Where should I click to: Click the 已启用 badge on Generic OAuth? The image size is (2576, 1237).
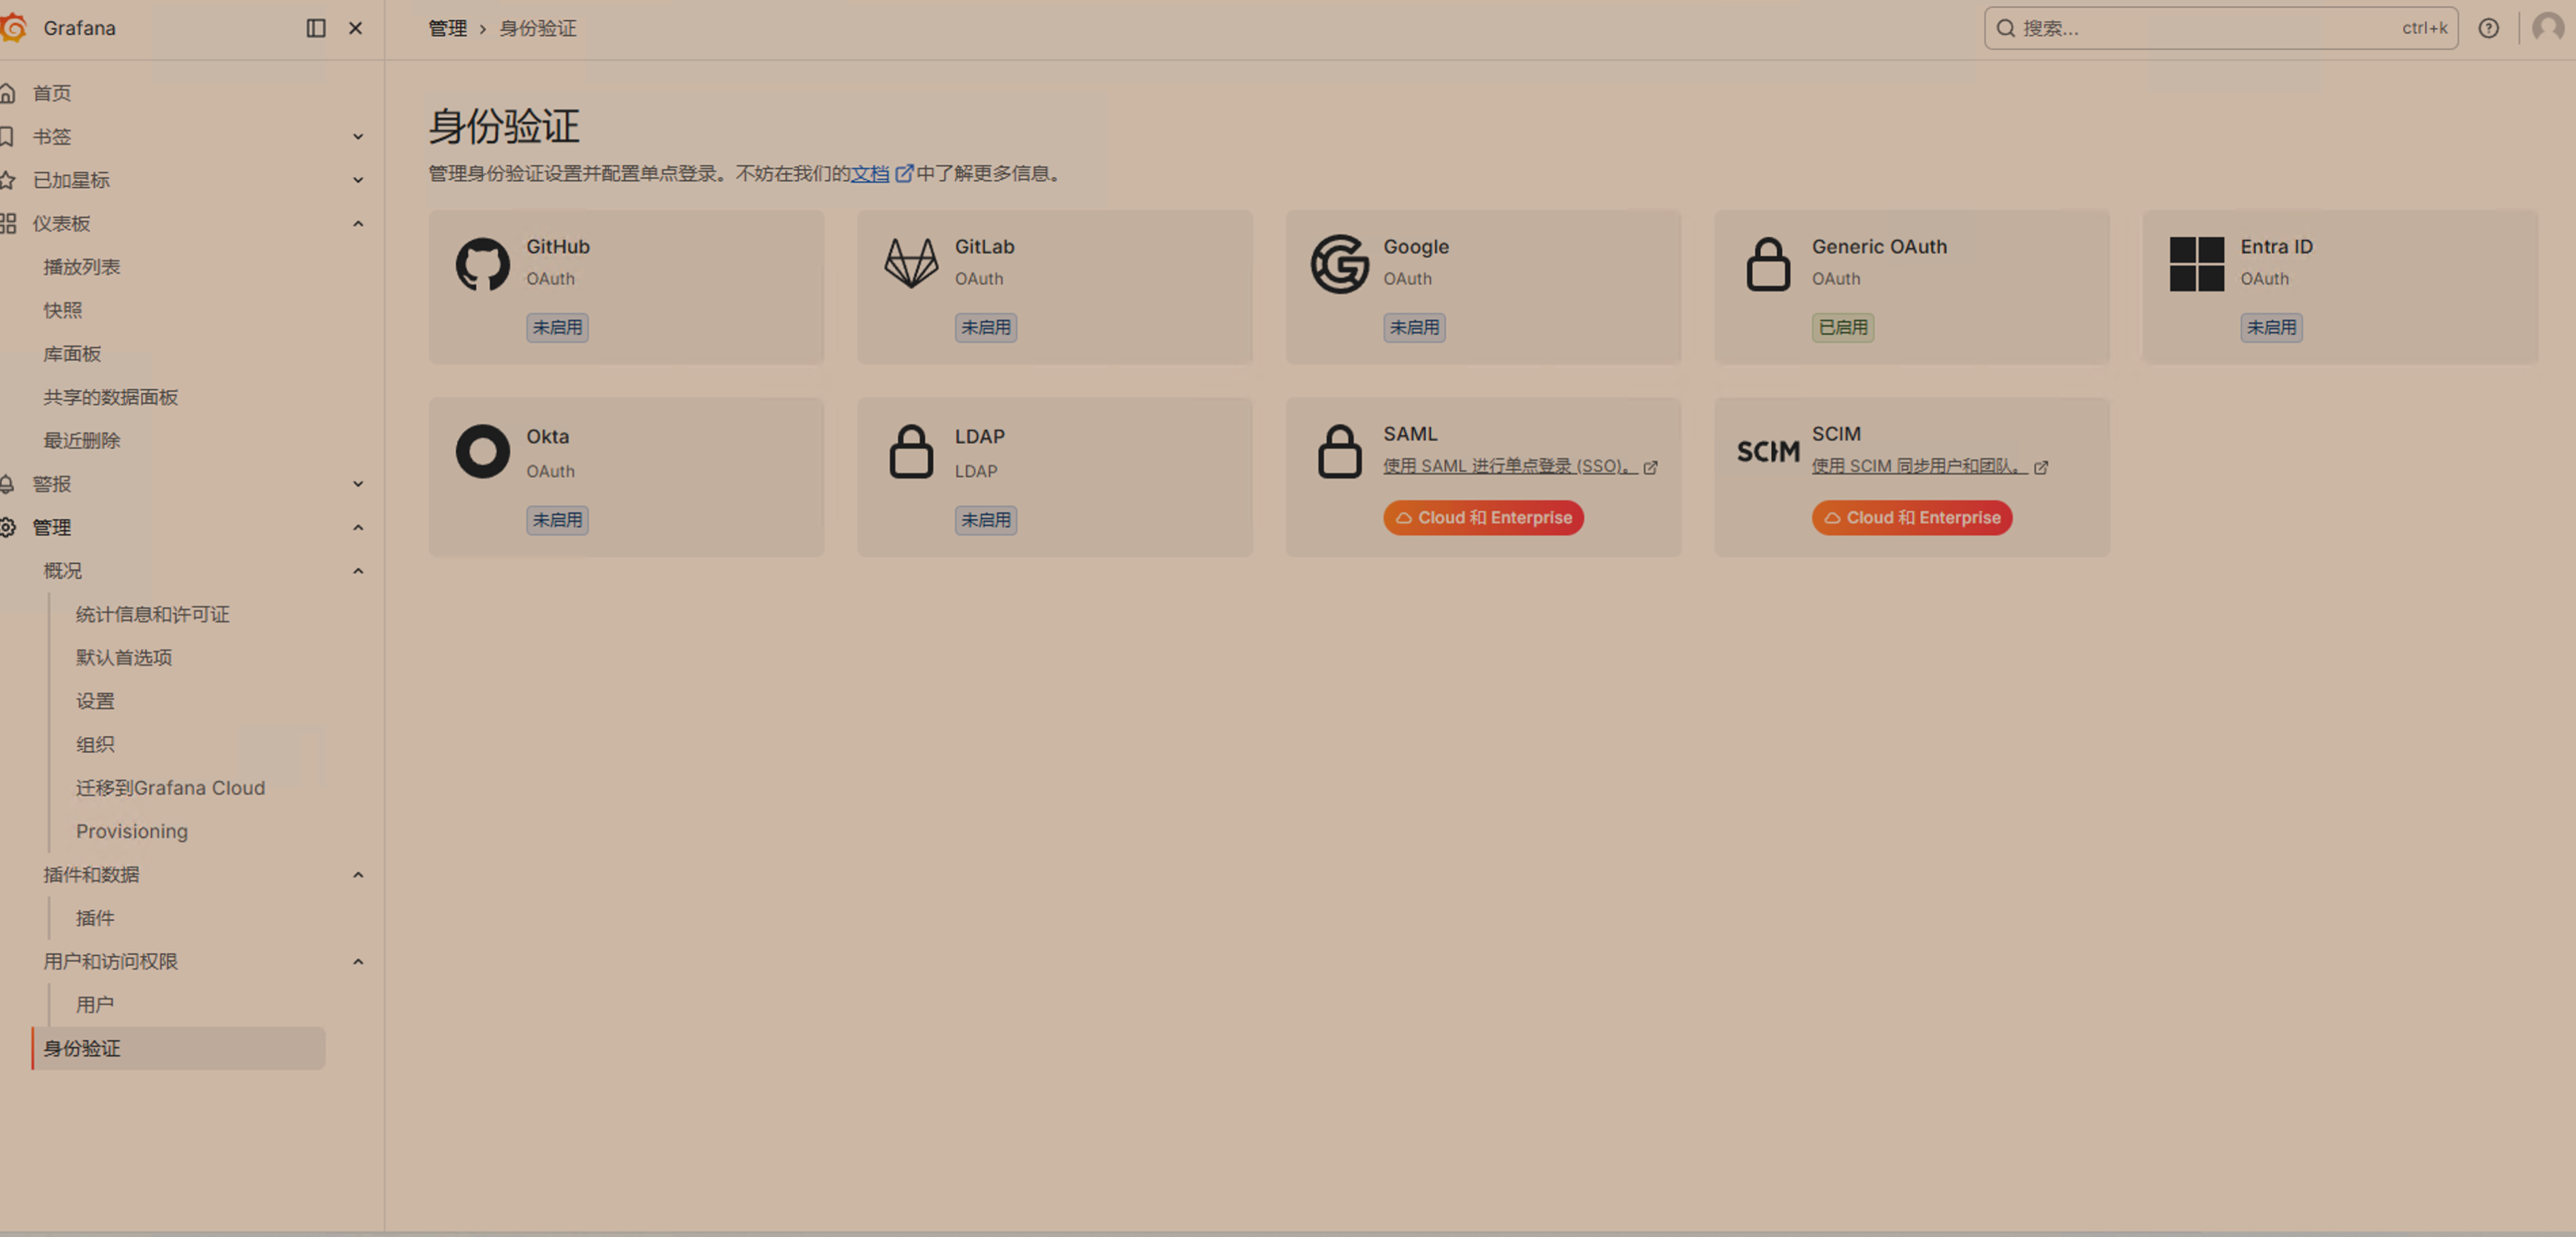coord(1843,327)
